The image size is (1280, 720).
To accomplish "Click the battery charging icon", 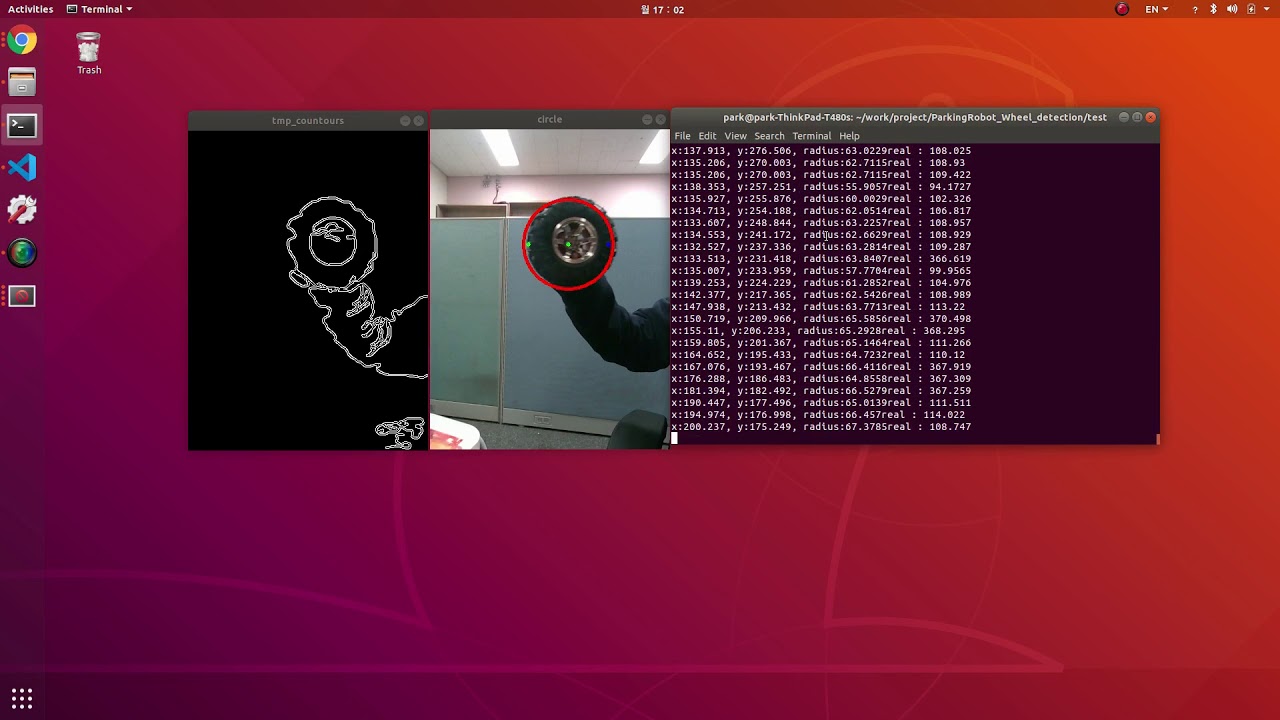I will click(1251, 9).
